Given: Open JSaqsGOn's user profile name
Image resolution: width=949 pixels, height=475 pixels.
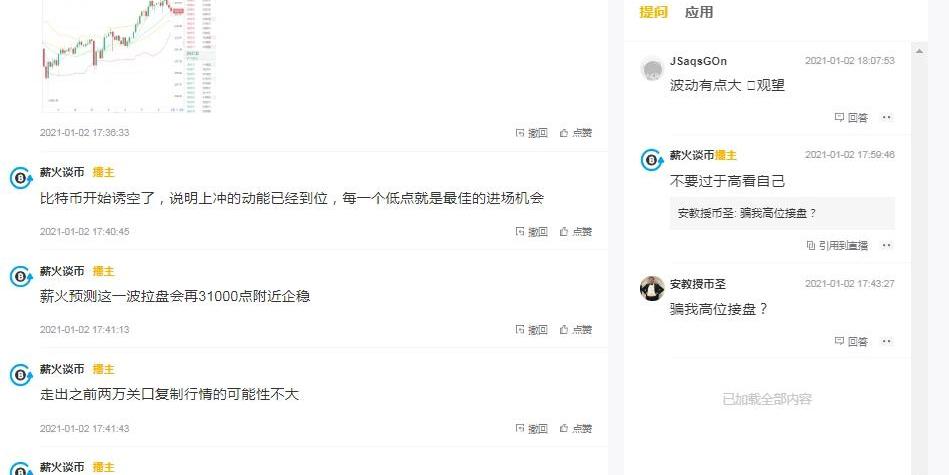Looking at the screenshot, I should click(x=698, y=62).
